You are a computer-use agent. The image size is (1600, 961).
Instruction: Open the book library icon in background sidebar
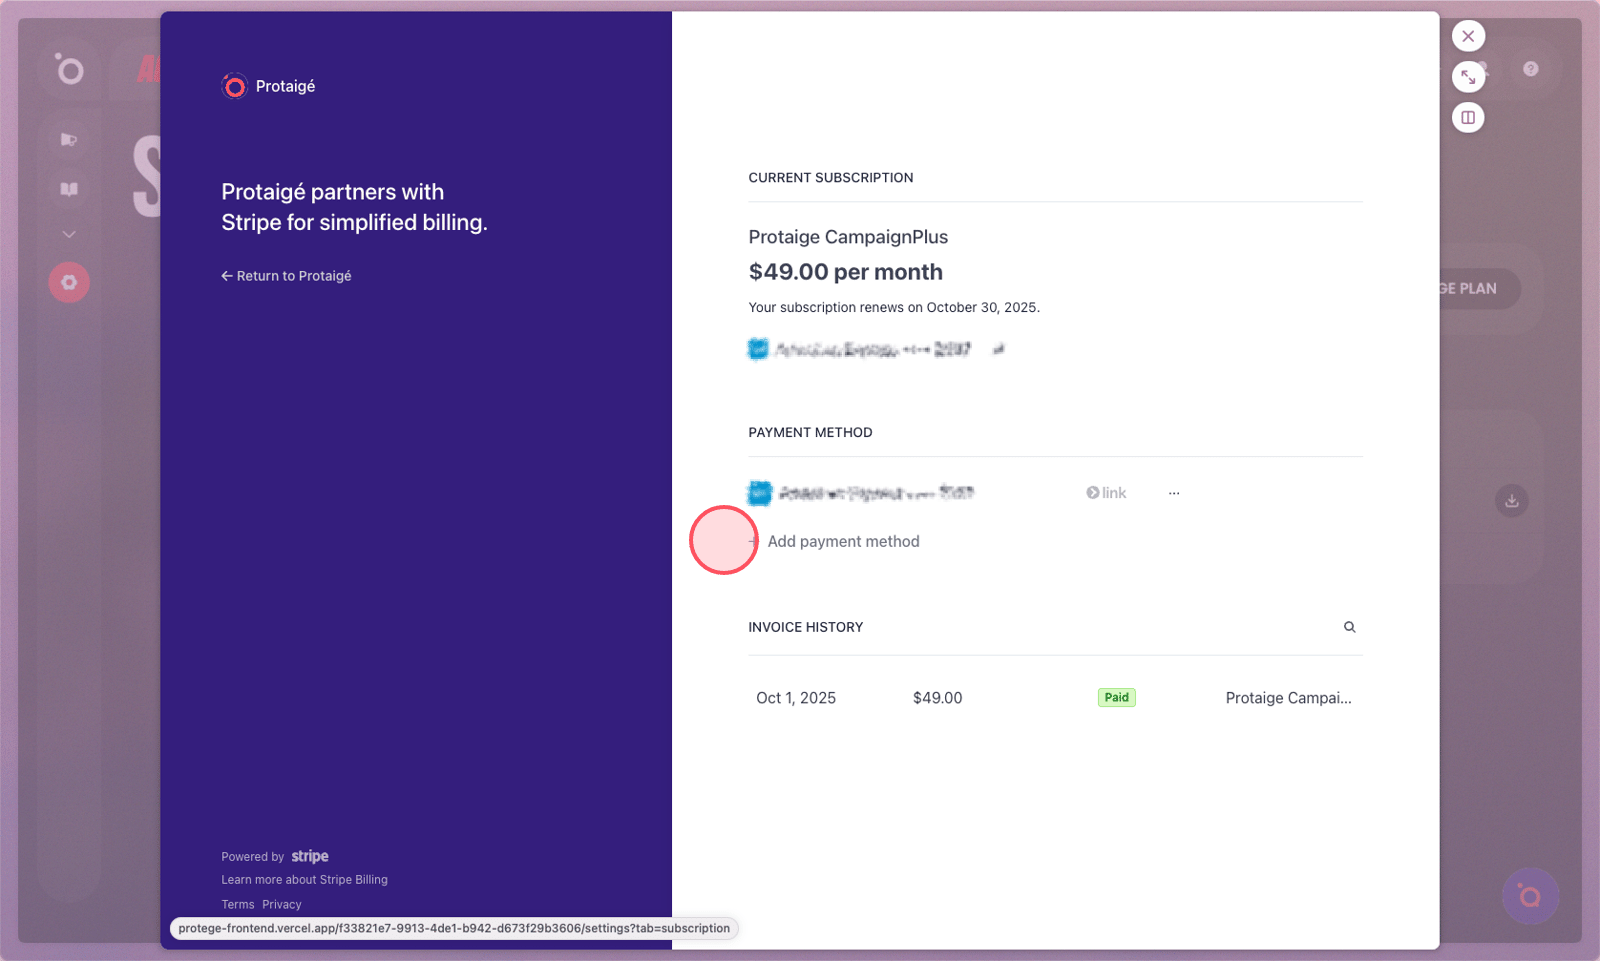69,189
